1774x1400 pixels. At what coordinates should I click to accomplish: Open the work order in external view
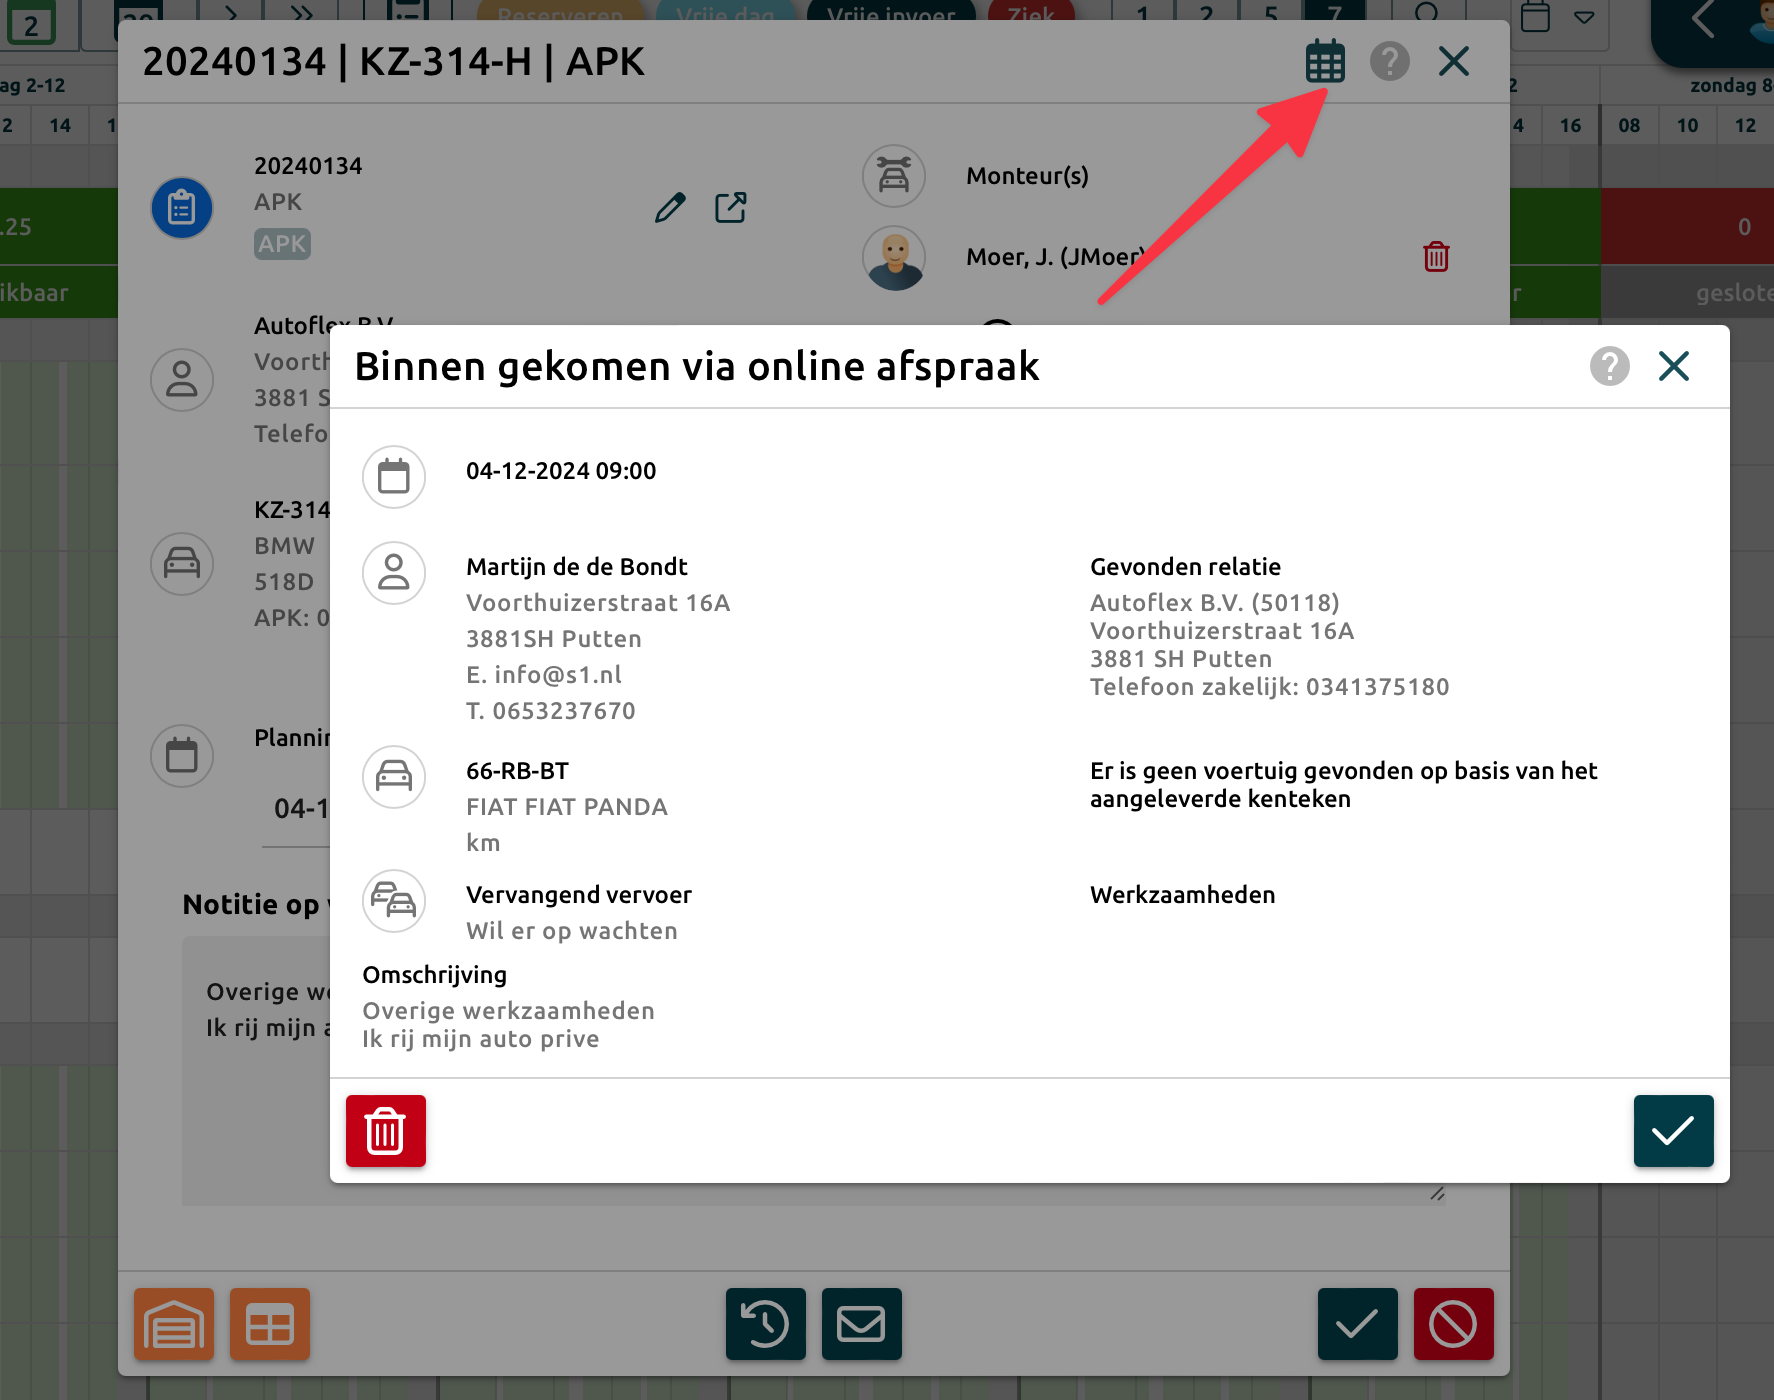[x=730, y=208]
